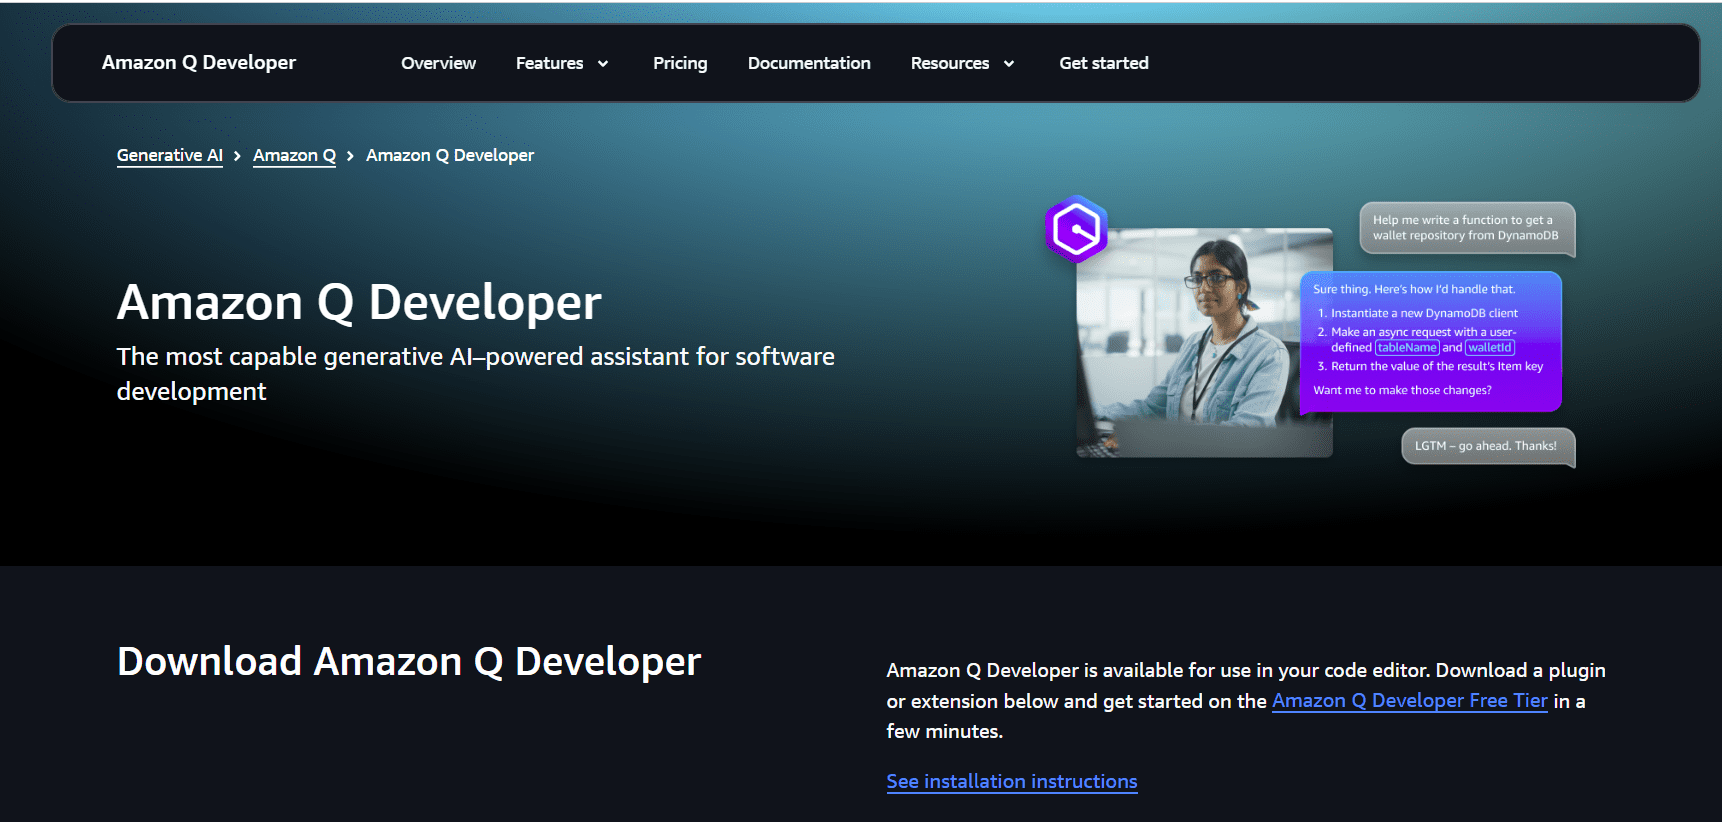Click the tableName tag in chat bubble
This screenshot has height=822, width=1722.
pyautogui.click(x=1407, y=348)
